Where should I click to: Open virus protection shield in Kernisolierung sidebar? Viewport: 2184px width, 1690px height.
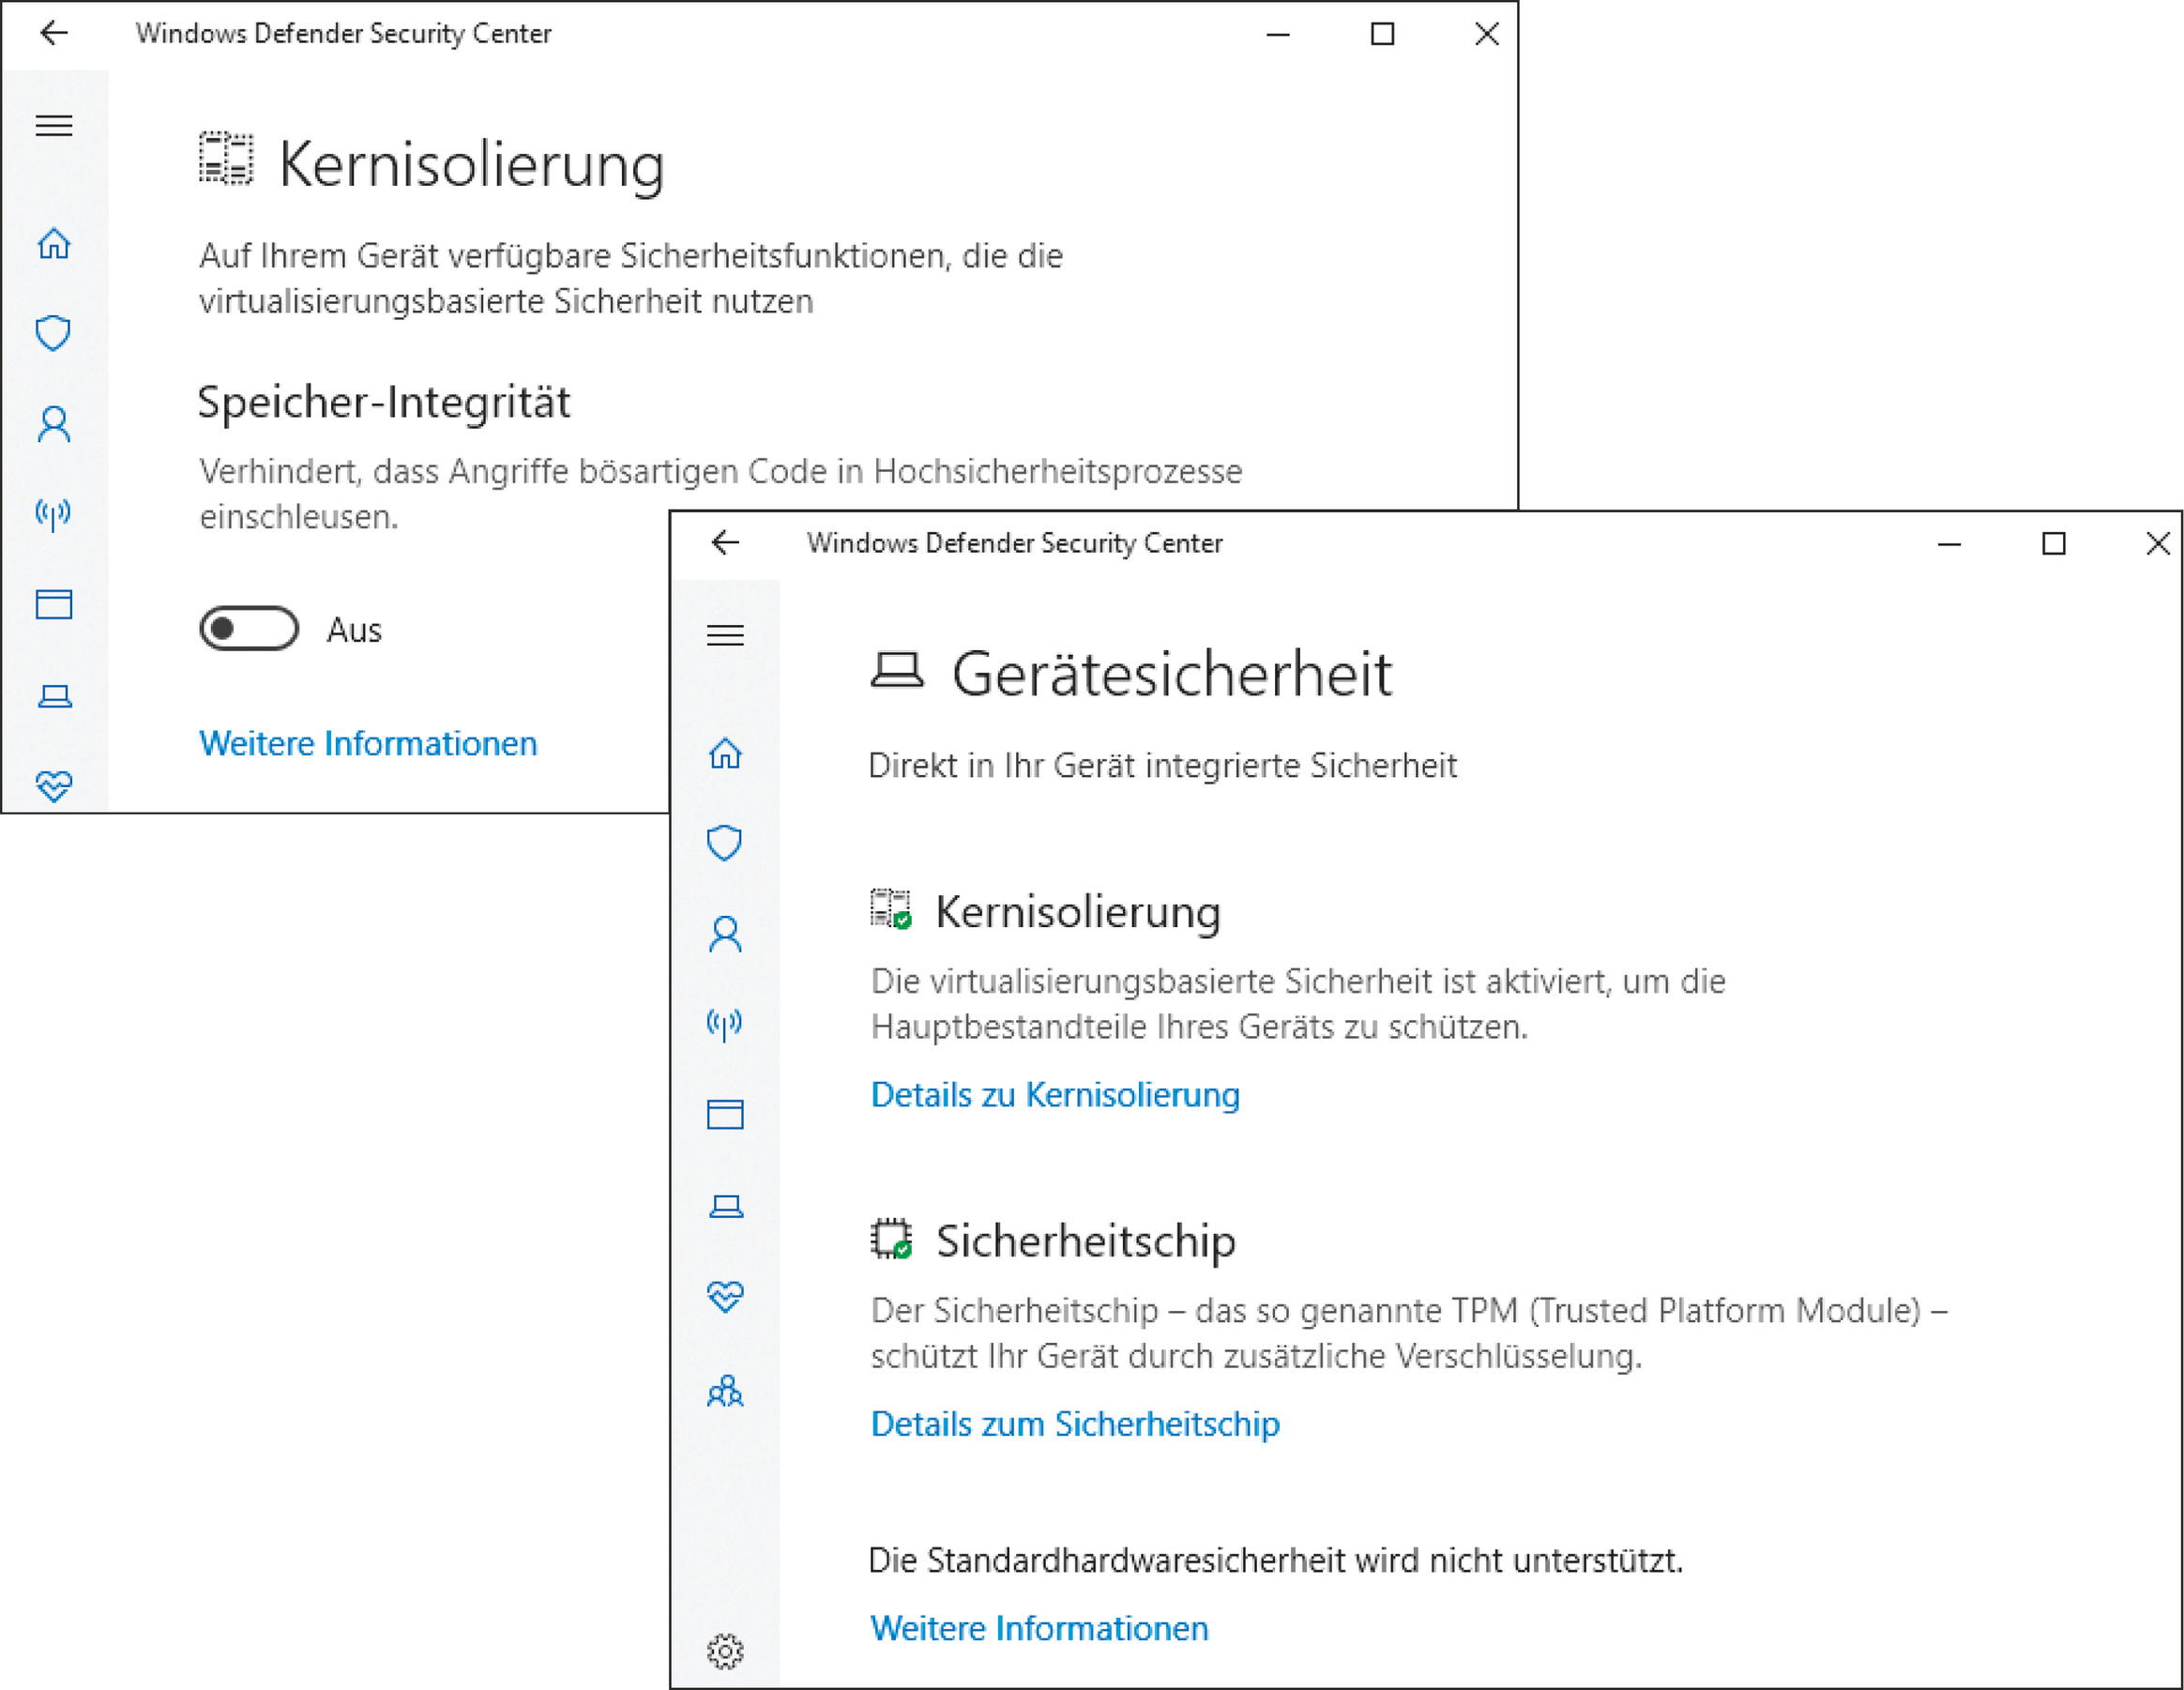(x=54, y=333)
